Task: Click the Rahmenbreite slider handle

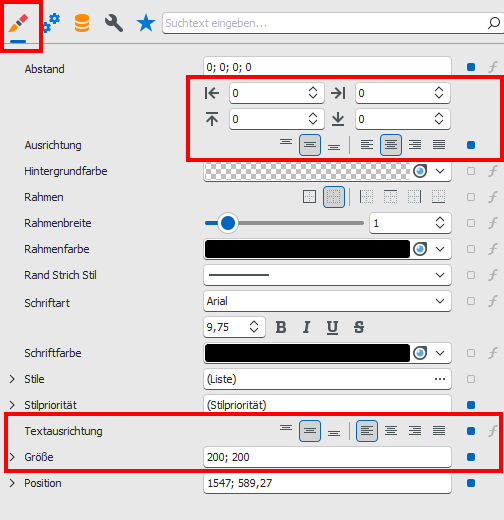Action: [228, 223]
